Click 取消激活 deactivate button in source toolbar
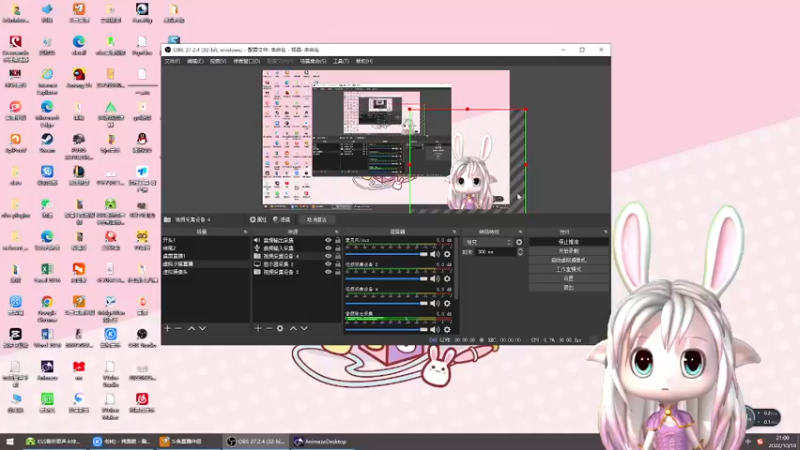 click(x=316, y=219)
